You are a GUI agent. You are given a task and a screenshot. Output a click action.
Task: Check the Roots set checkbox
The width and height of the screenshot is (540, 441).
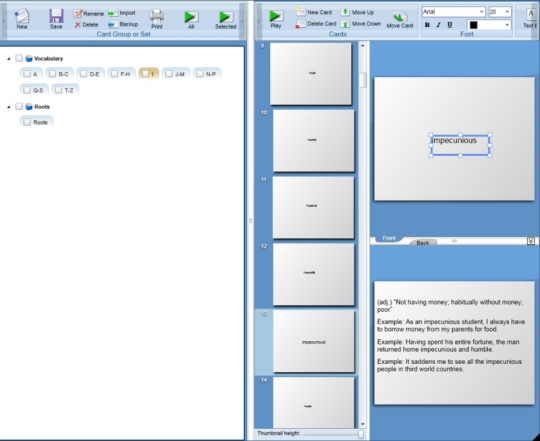click(x=27, y=122)
